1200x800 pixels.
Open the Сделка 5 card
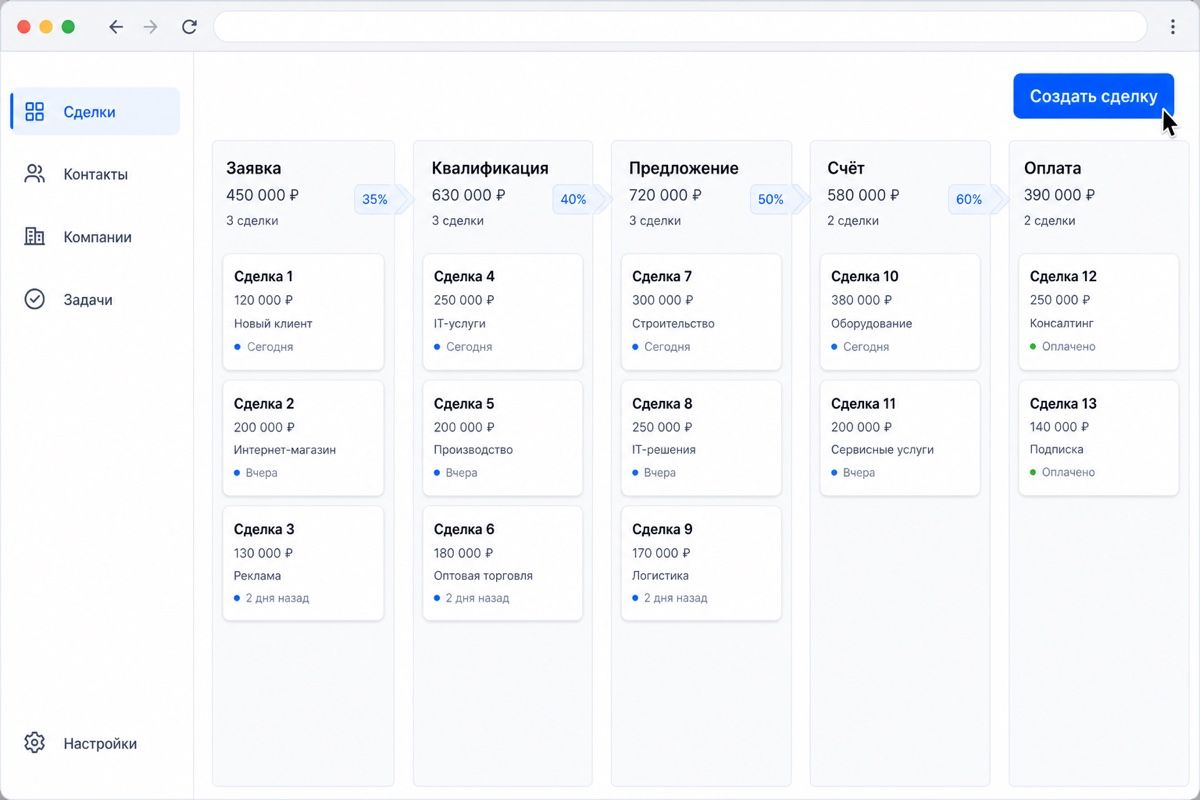(x=503, y=438)
